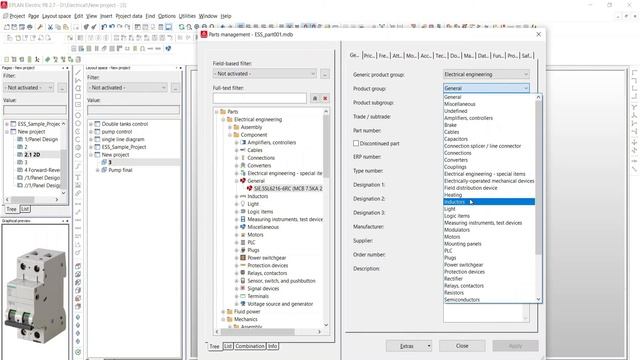
Task: Open the Tec.. tab in part properties
Action: click(x=440, y=56)
